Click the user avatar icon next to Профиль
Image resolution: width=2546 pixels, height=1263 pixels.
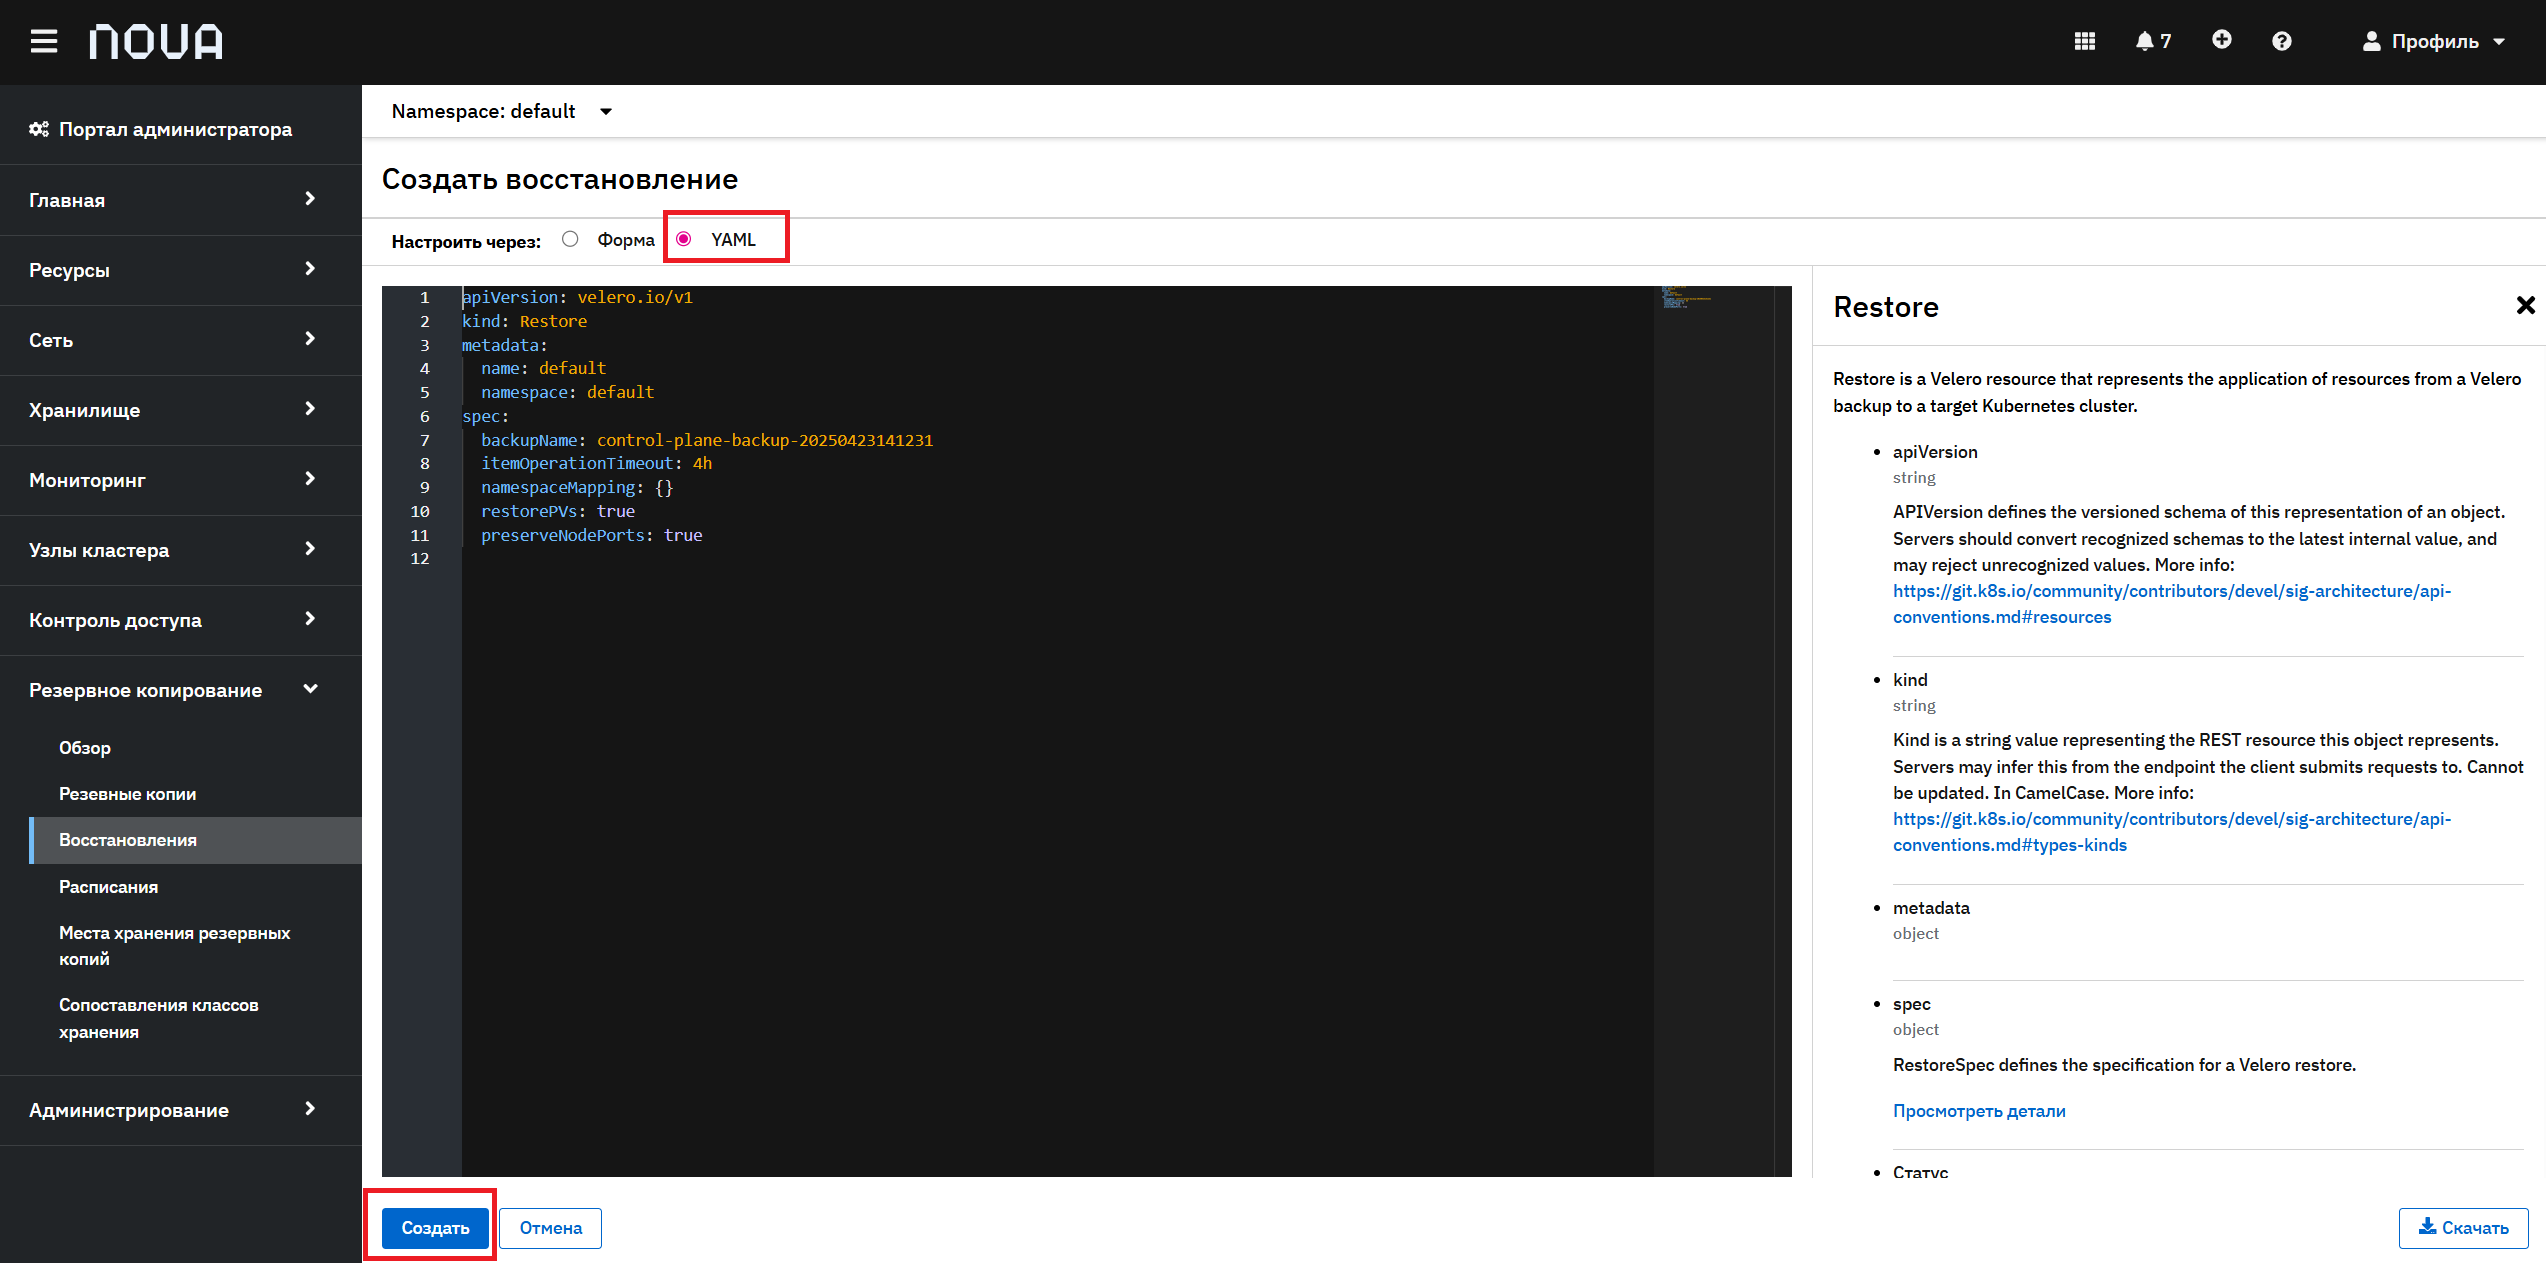point(2371,41)
